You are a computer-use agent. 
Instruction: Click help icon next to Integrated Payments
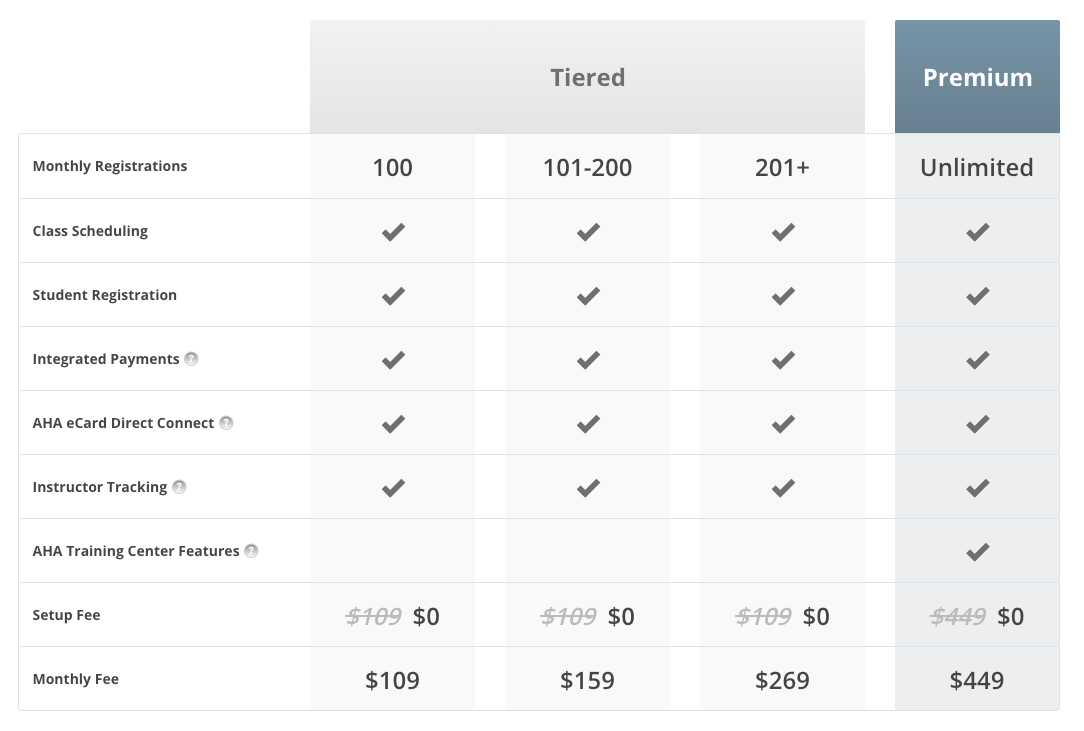(191, 359)
